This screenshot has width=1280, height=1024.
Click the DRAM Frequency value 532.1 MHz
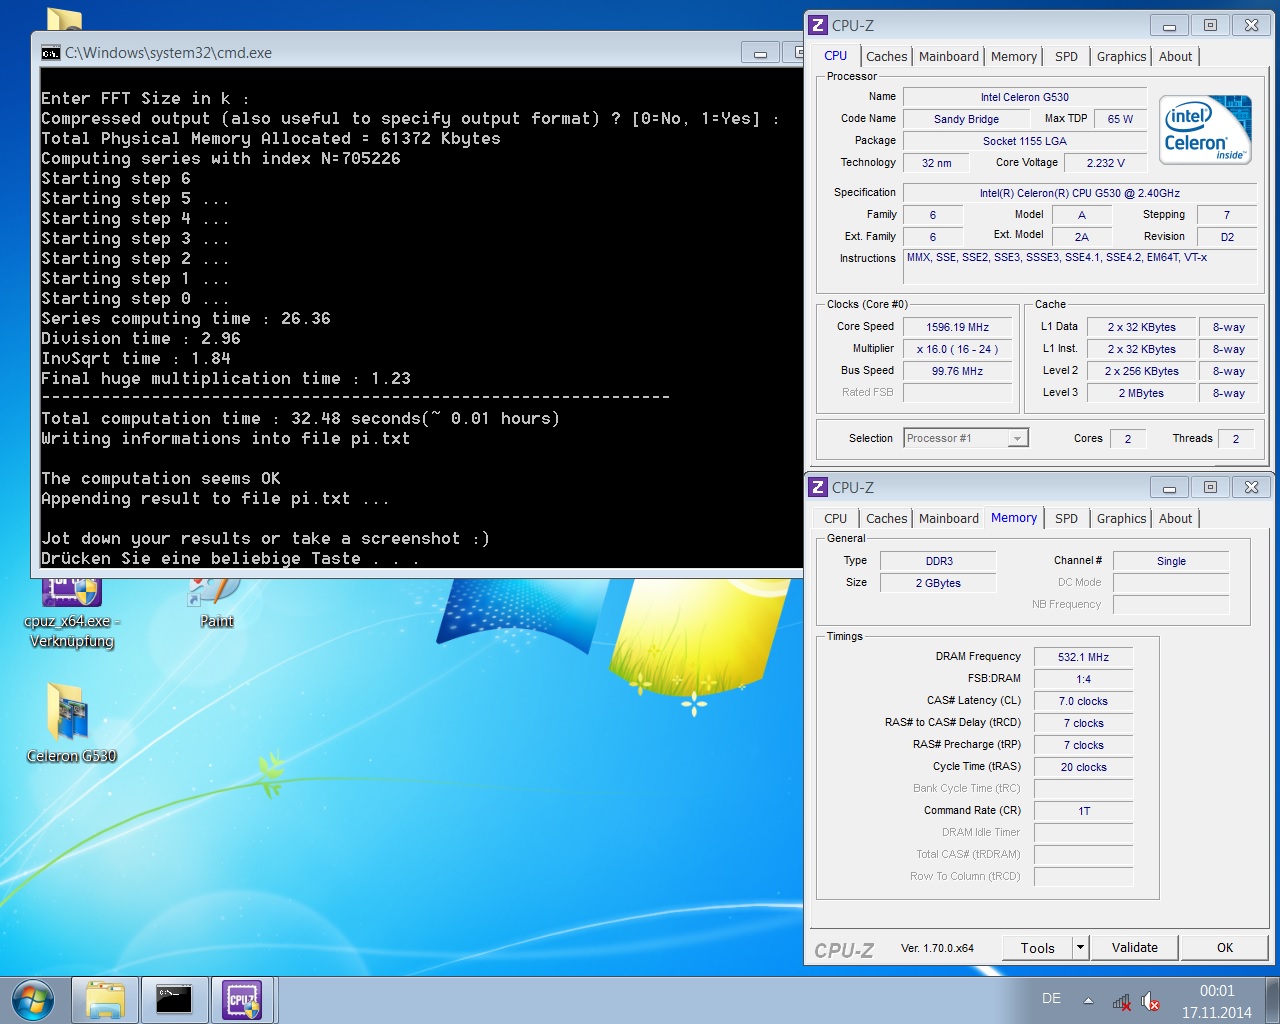(x=1083, y=657)
